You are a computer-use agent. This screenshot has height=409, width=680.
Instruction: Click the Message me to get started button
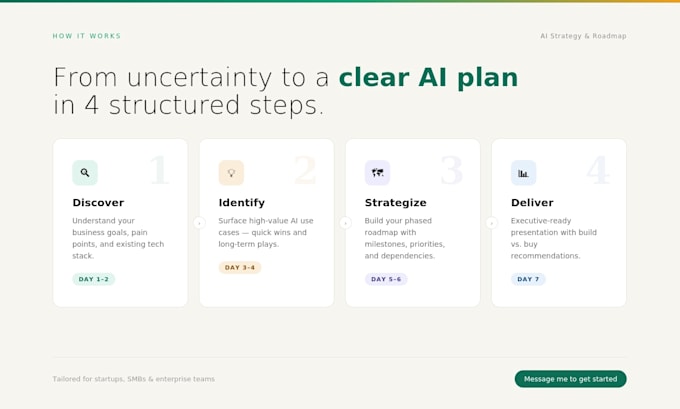click(570, 379)
